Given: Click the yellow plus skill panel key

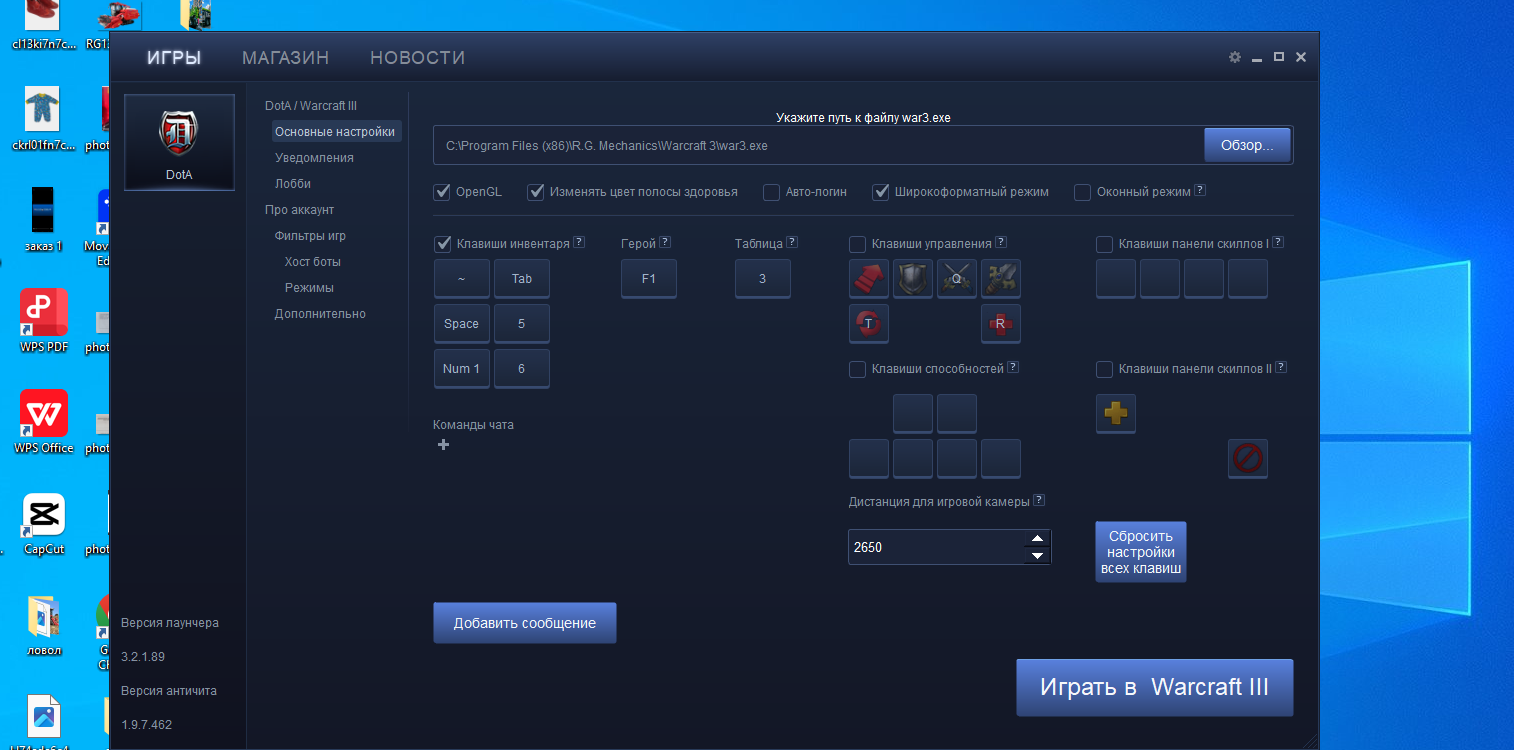Looking at the screenshot, I should 1116,413.
